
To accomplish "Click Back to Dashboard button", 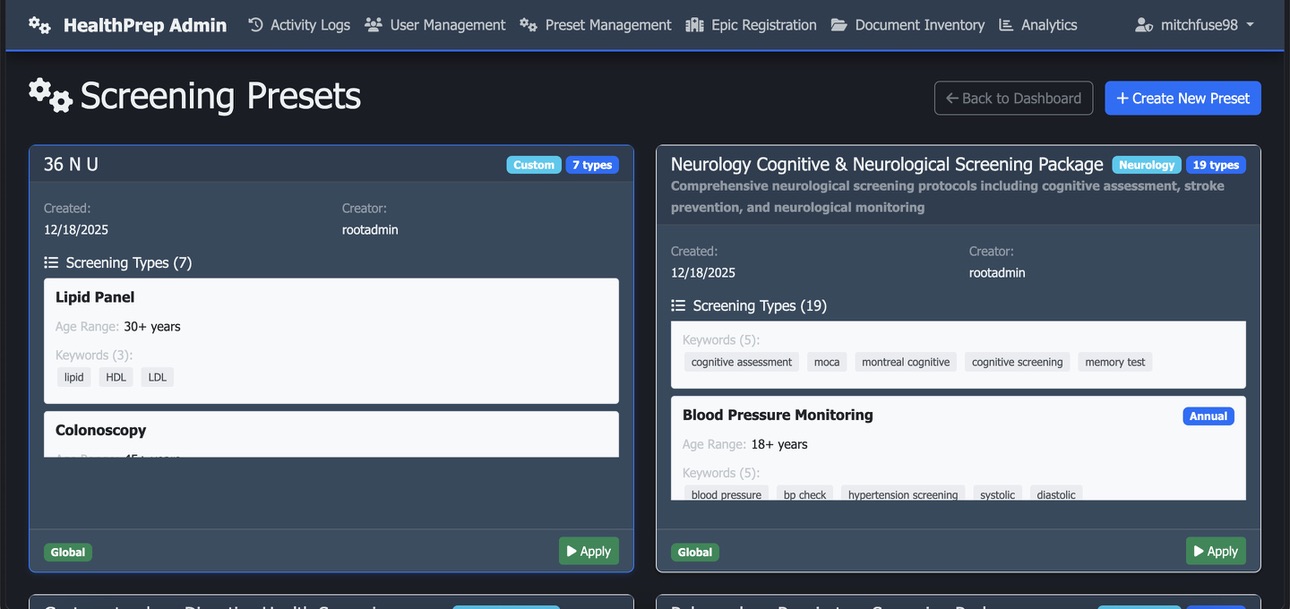I will coord(1013,98).
